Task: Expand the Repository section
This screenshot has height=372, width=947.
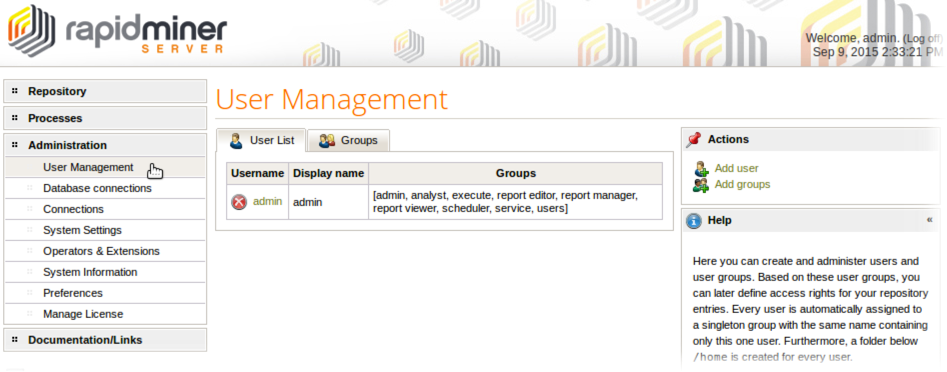Action: 105,91
